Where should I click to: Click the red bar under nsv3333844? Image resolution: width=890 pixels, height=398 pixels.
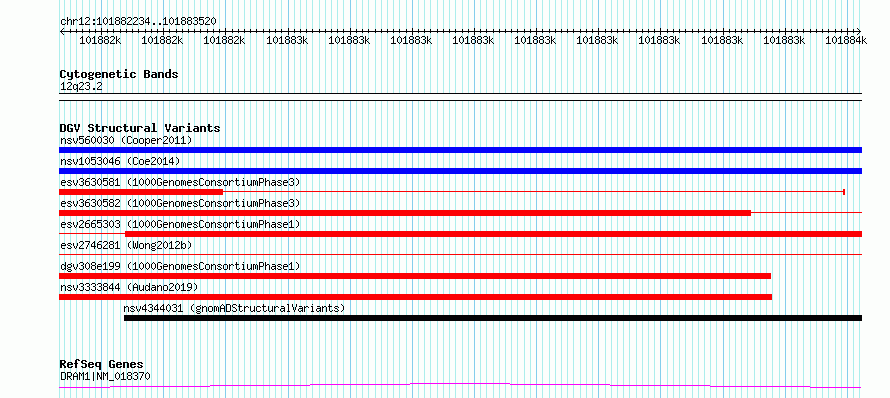pos(415,297)
